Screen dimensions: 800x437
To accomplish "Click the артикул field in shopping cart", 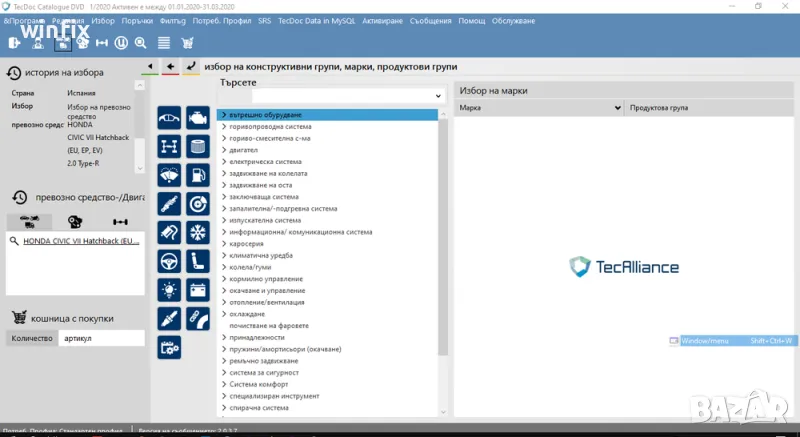I will tap(102, 339).
